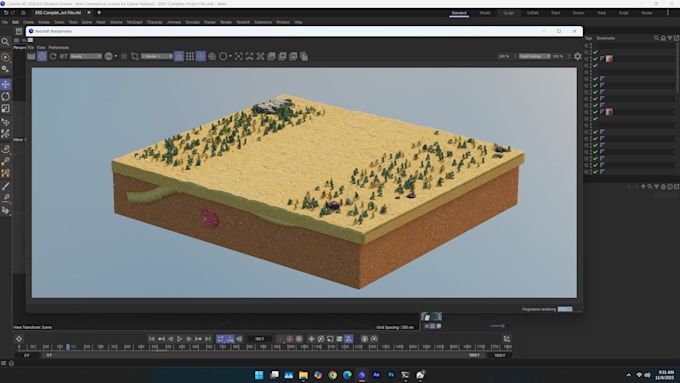Open the Redshift menu in main menu bar
This screenshot has width=680, height=383.
tap(243, 22)
